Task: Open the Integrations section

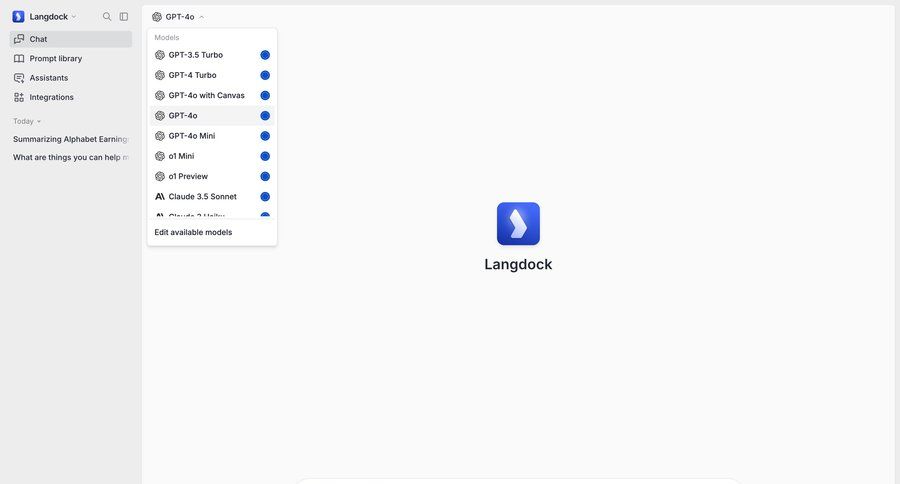Action: 71,98
